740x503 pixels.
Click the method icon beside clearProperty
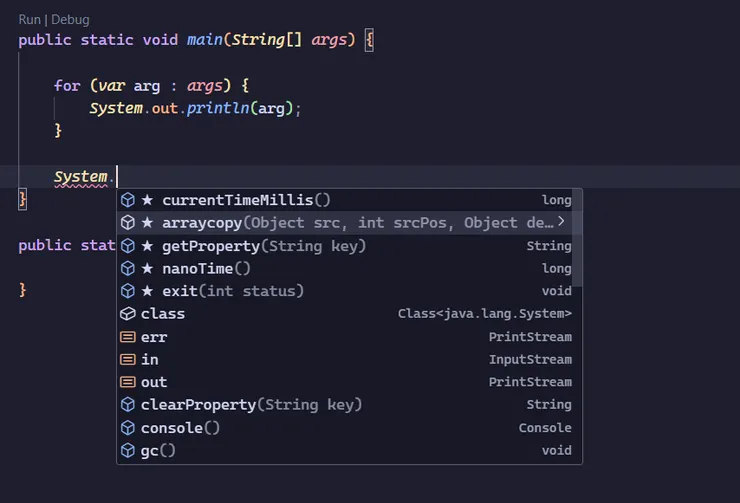click(128, 405)
